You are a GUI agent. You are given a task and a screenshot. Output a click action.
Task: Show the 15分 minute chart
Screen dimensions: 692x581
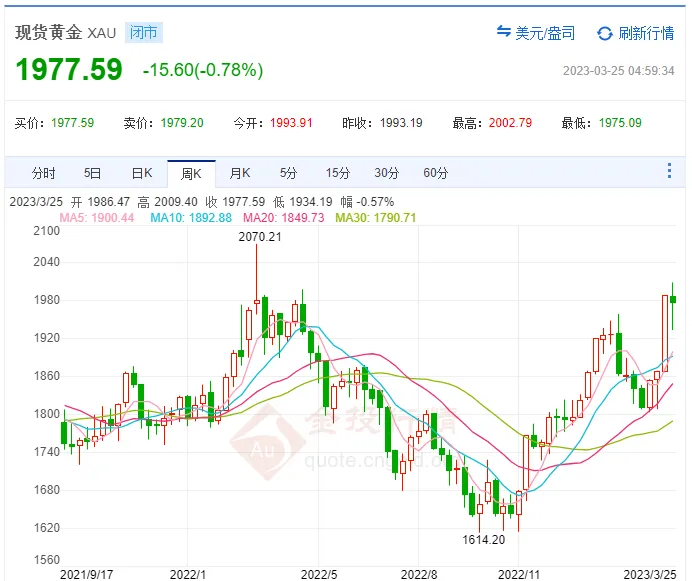337,173
